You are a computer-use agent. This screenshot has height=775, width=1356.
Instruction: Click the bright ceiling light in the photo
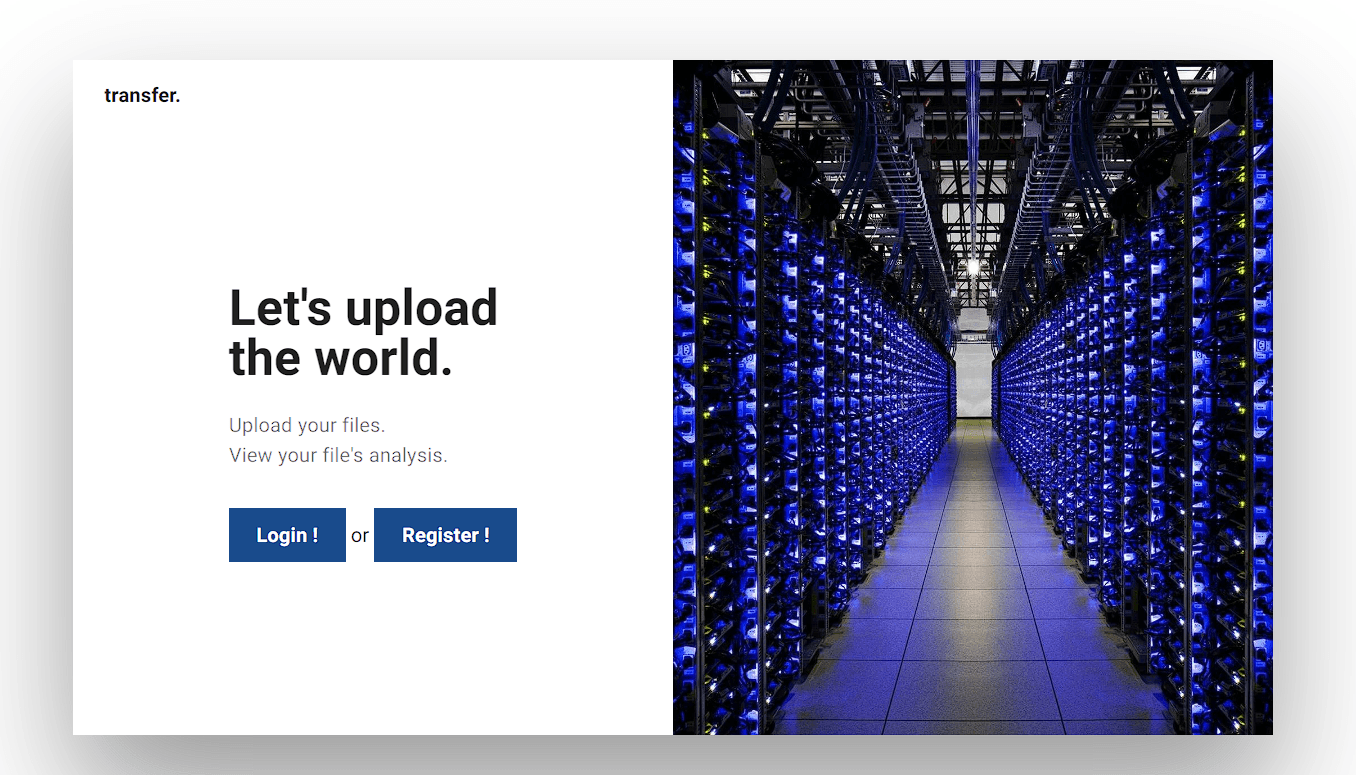pos(971,267)
